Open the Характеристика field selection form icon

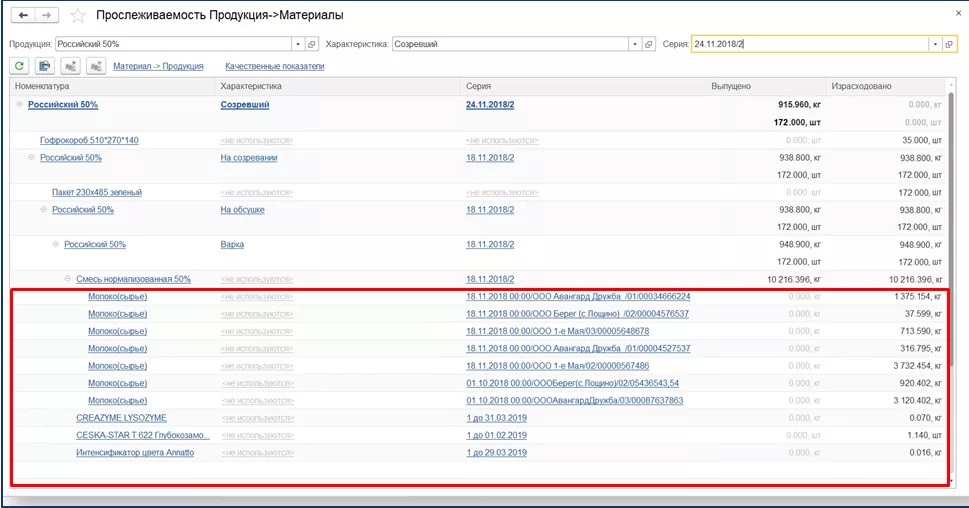[649, 44]
